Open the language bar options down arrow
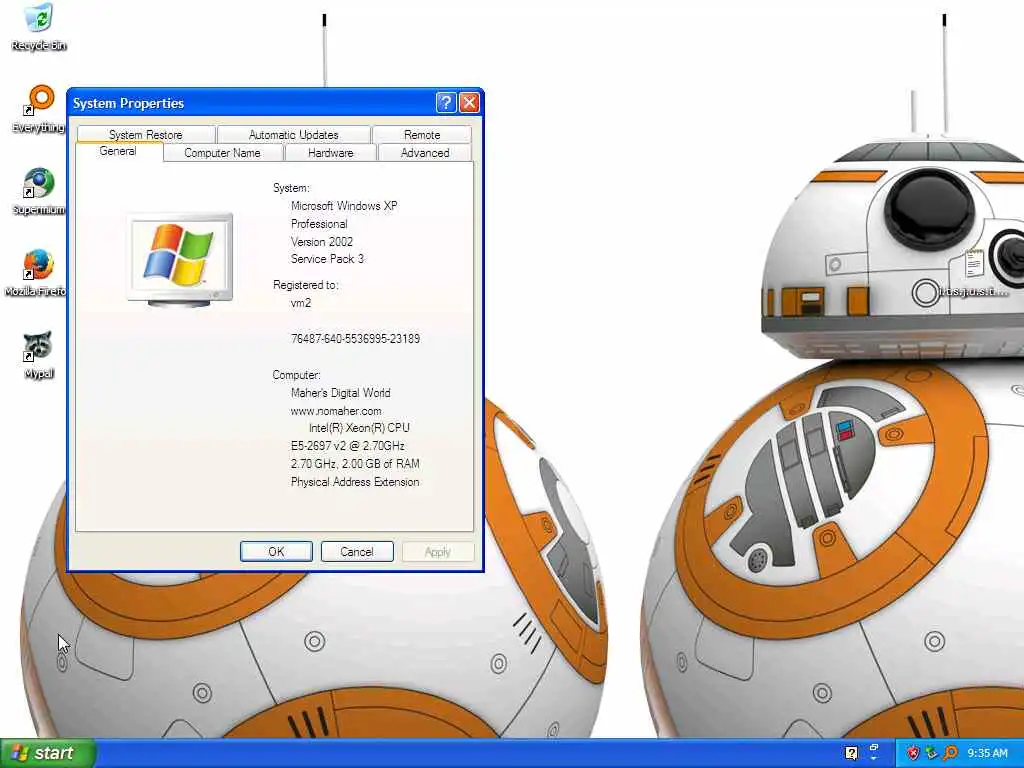Screen dimensions: 1024x768 pyautogui.click(x=874, y=758)
